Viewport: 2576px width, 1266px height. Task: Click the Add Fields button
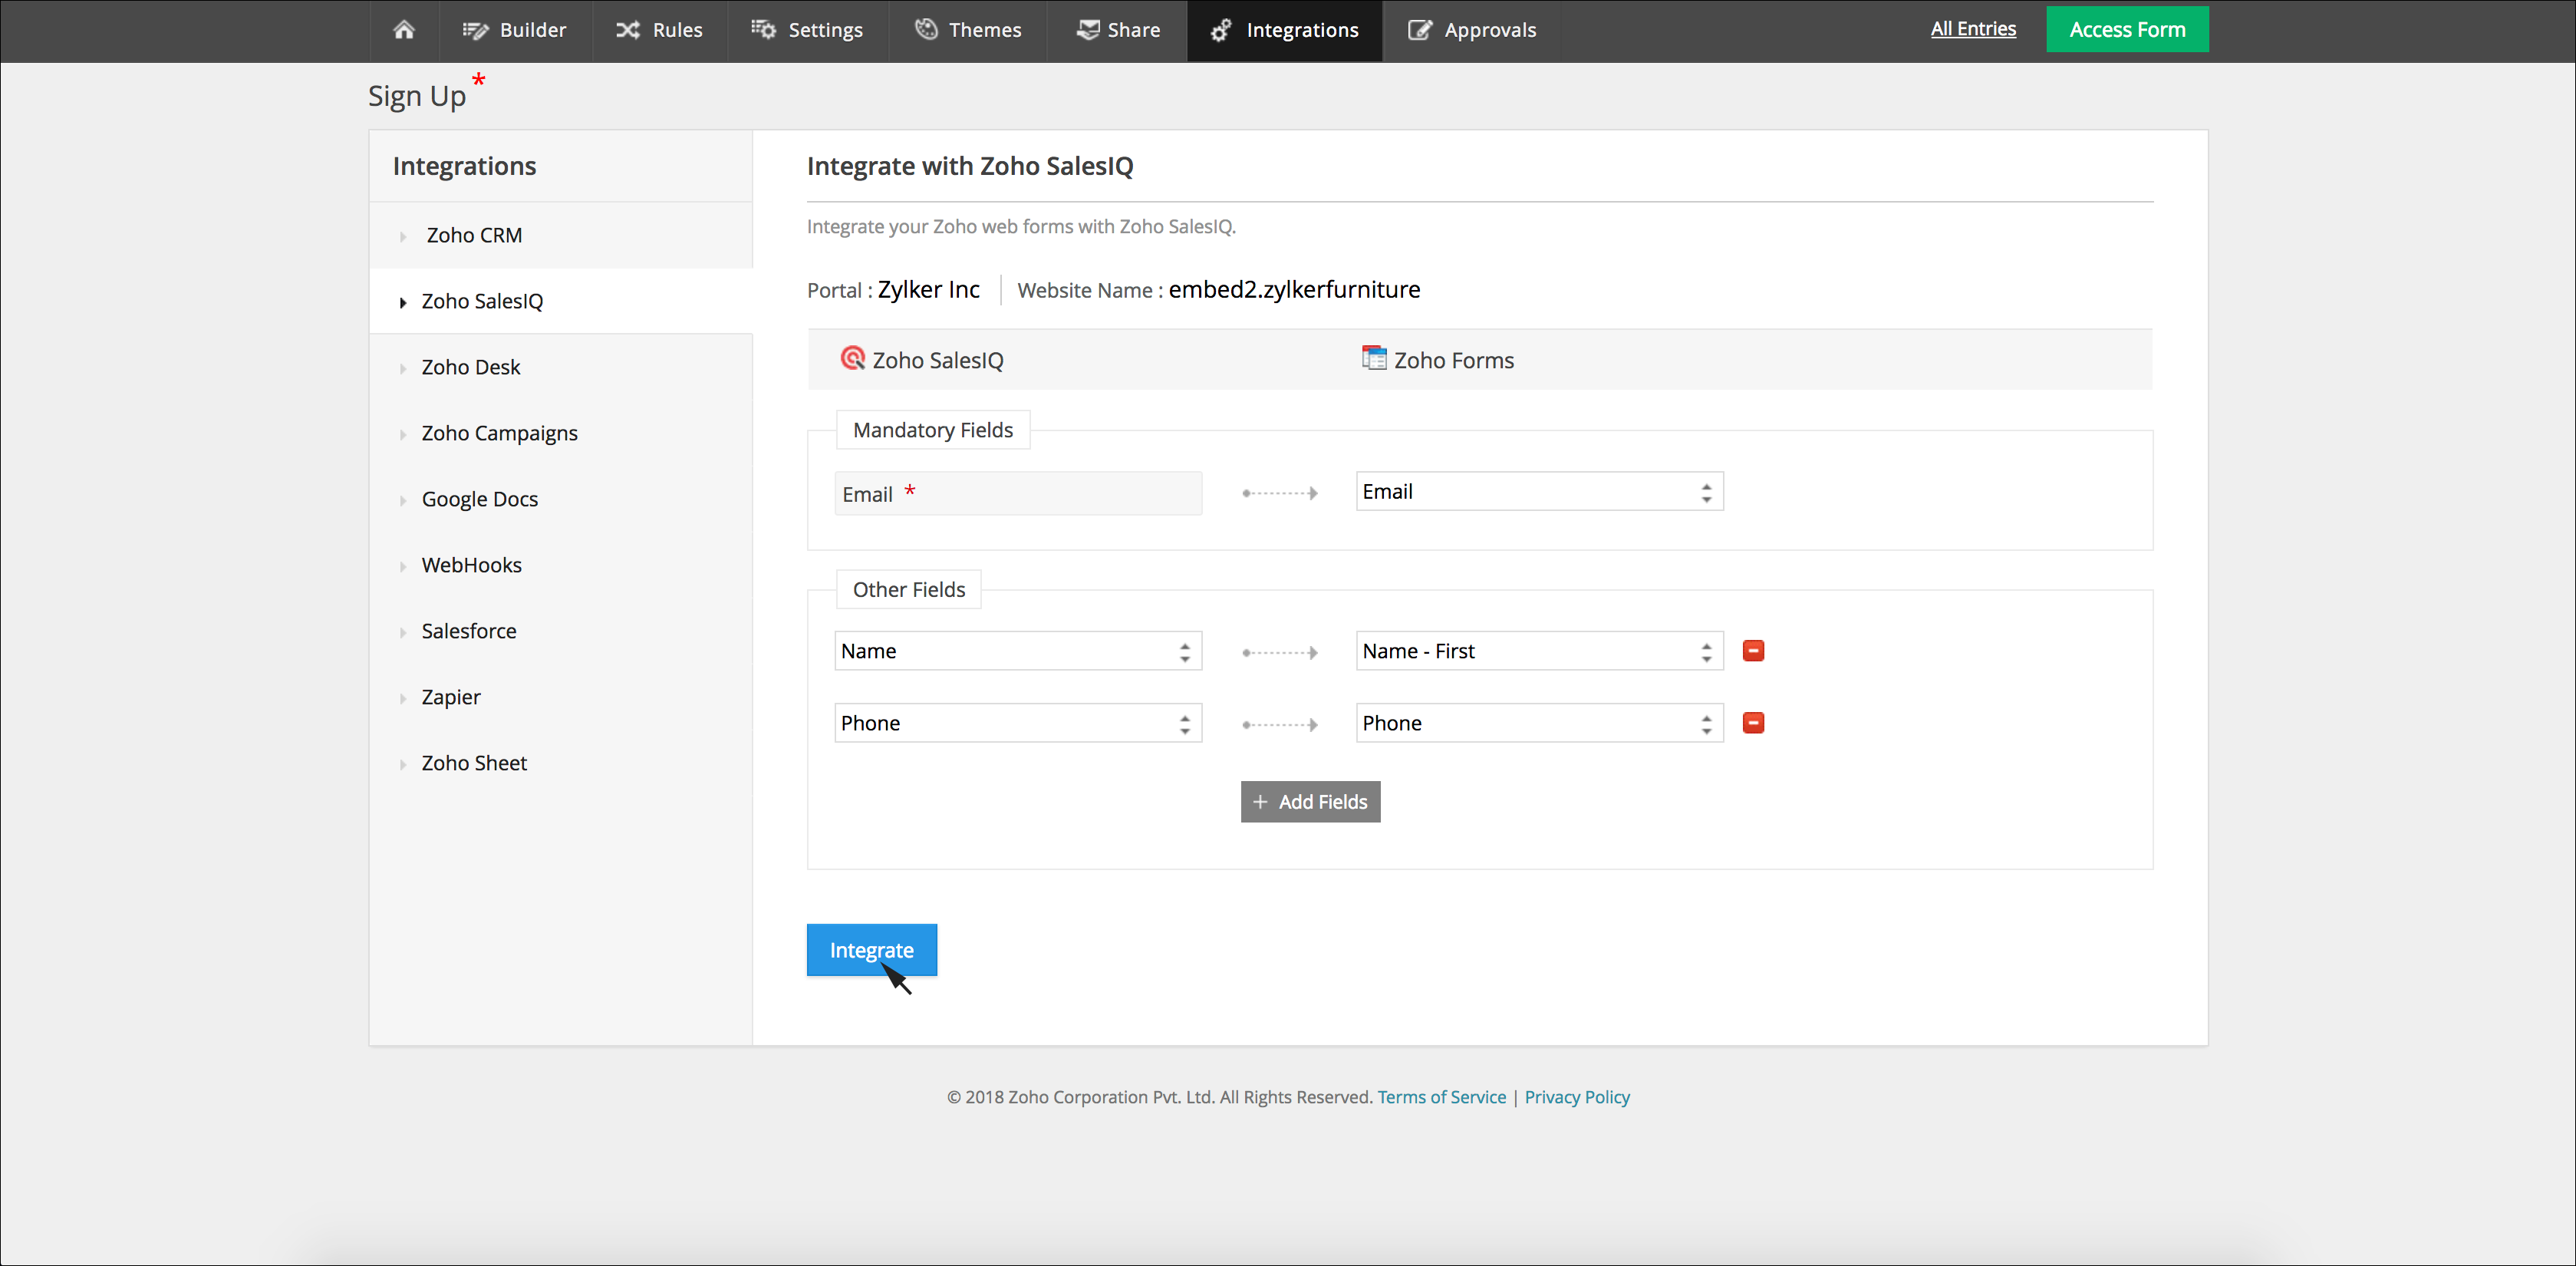point(1310,802)
